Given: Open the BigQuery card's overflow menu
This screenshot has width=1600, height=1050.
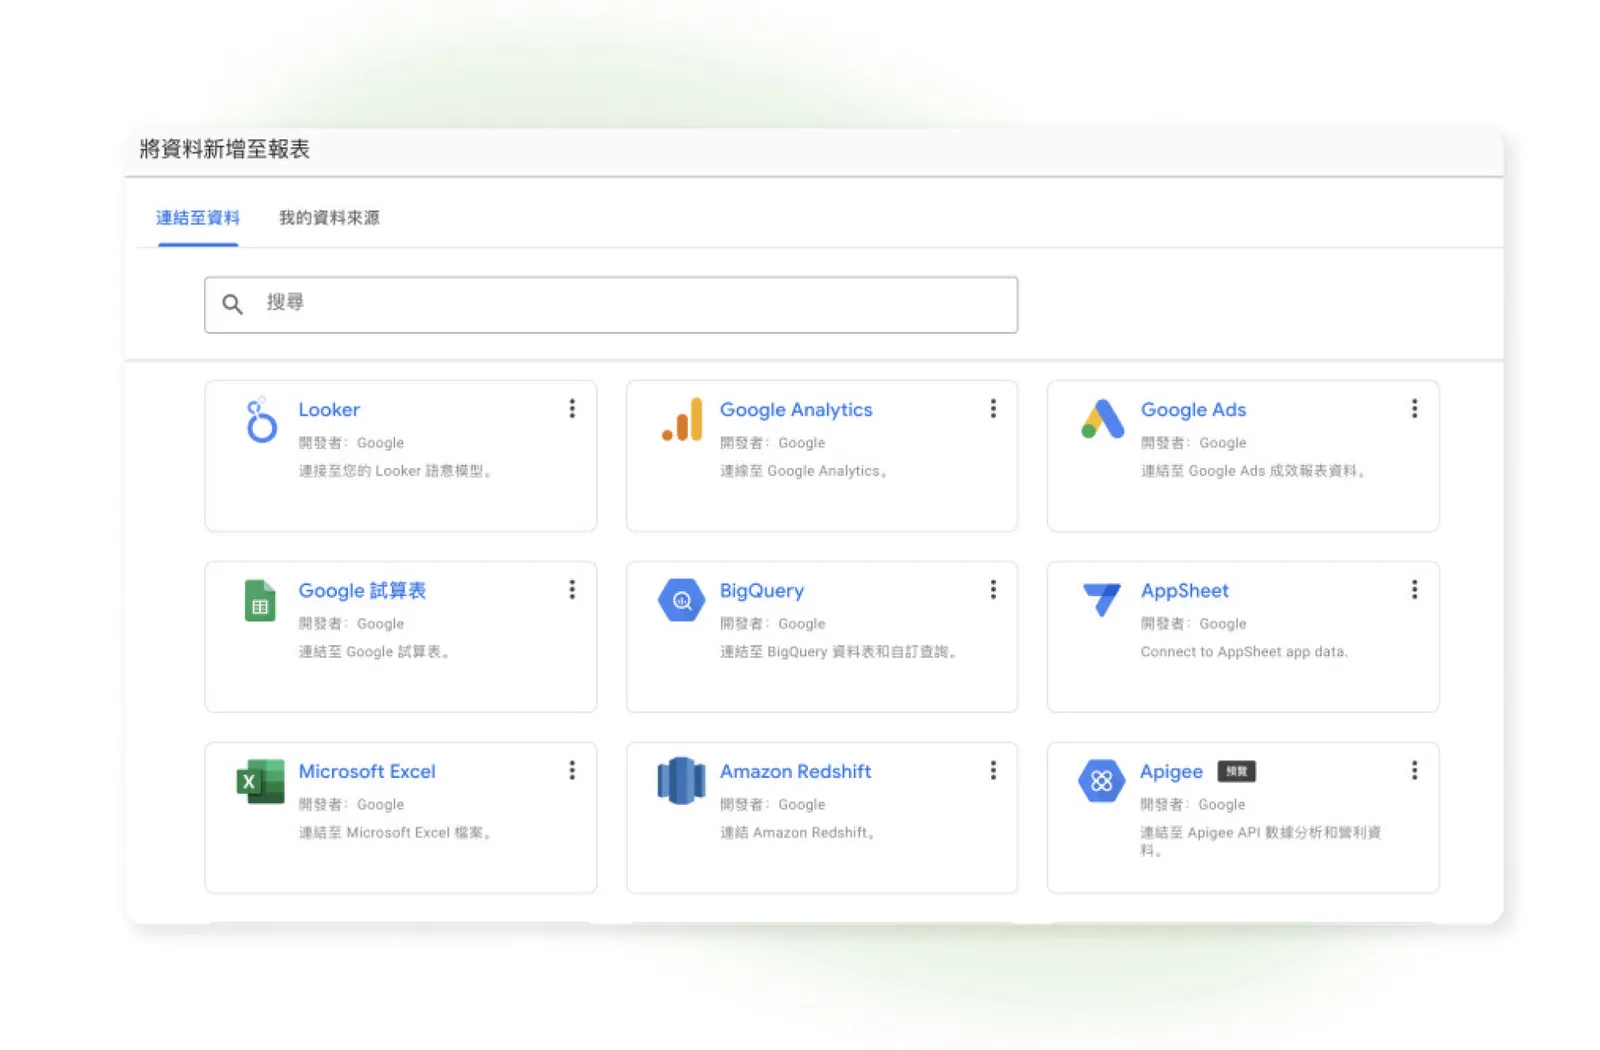Looking at the screenshot, I should pyautogui.click(x=993, y=590).
